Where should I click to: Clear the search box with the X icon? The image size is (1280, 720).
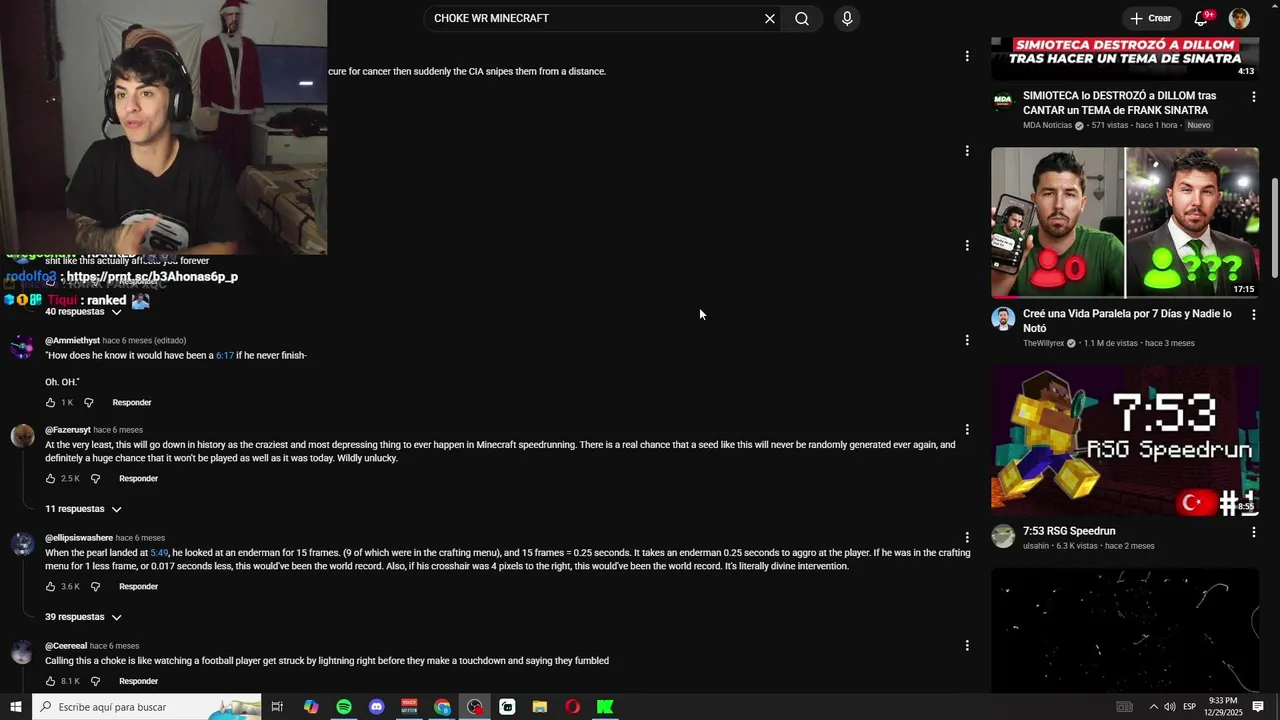point(770,18)
